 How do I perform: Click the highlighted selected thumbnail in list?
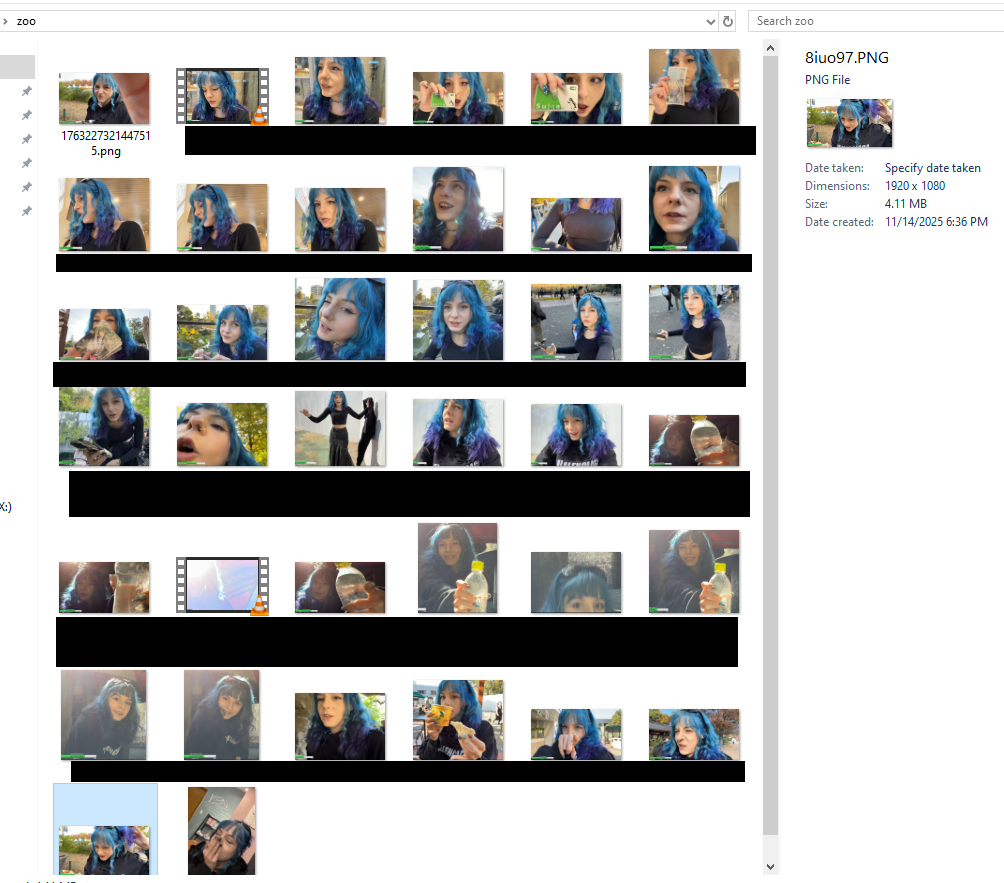[x=105, y=829]
